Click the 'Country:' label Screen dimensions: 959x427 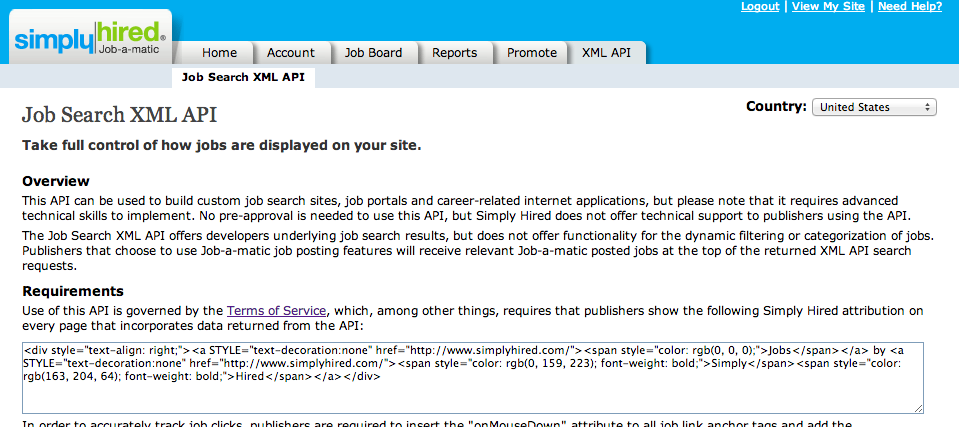pos(776,106)
